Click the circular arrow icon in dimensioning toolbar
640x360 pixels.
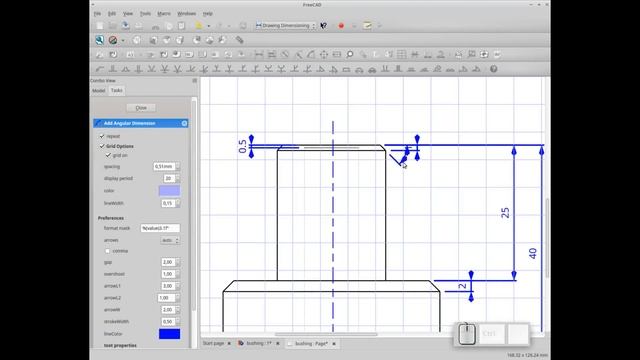(x=113, y=54)
